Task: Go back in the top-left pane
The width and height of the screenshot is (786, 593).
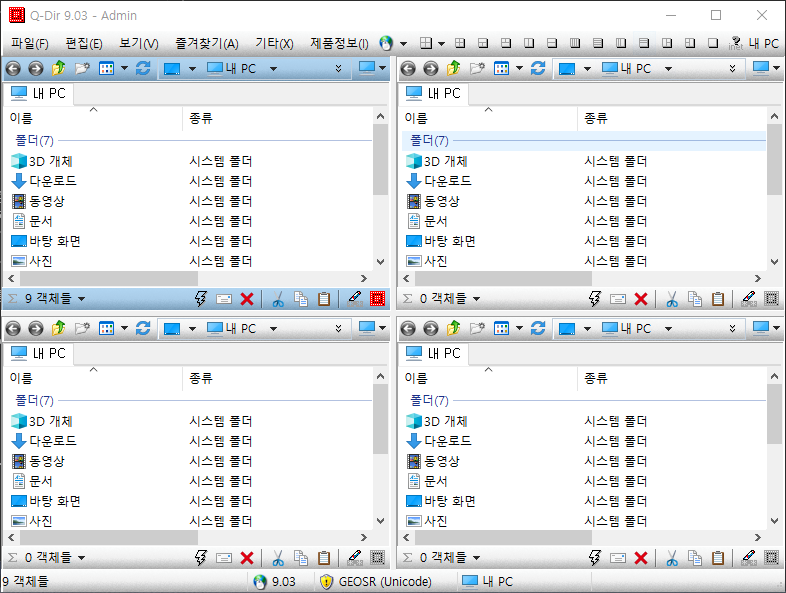Action: point(14,68)
